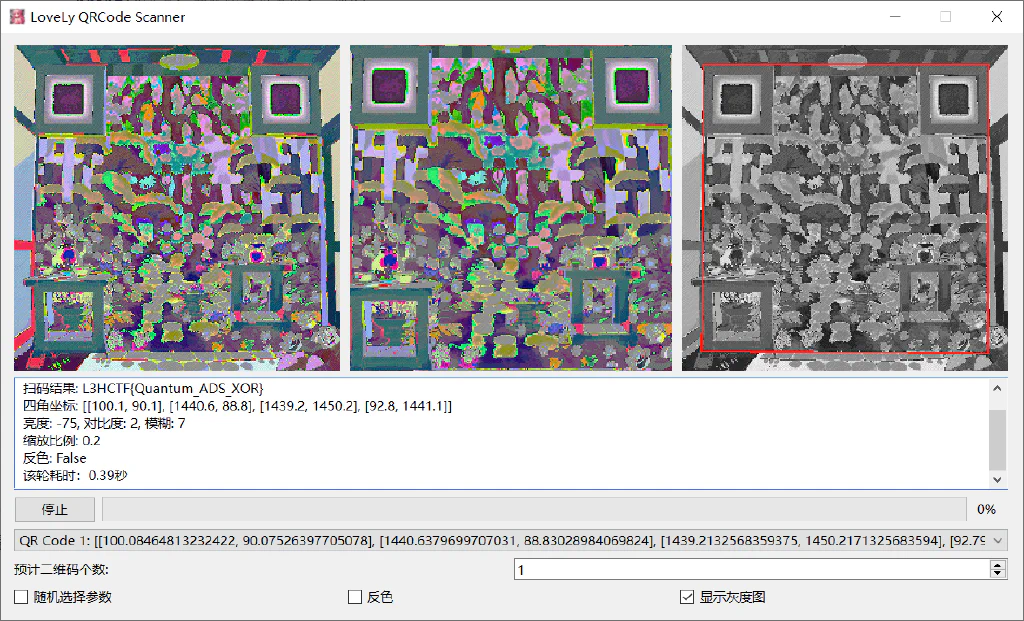Toggle the 反色 invert color checkbox
This screenshot has height=621, width=1024.
pyautogui.click(x=355, y=597)
